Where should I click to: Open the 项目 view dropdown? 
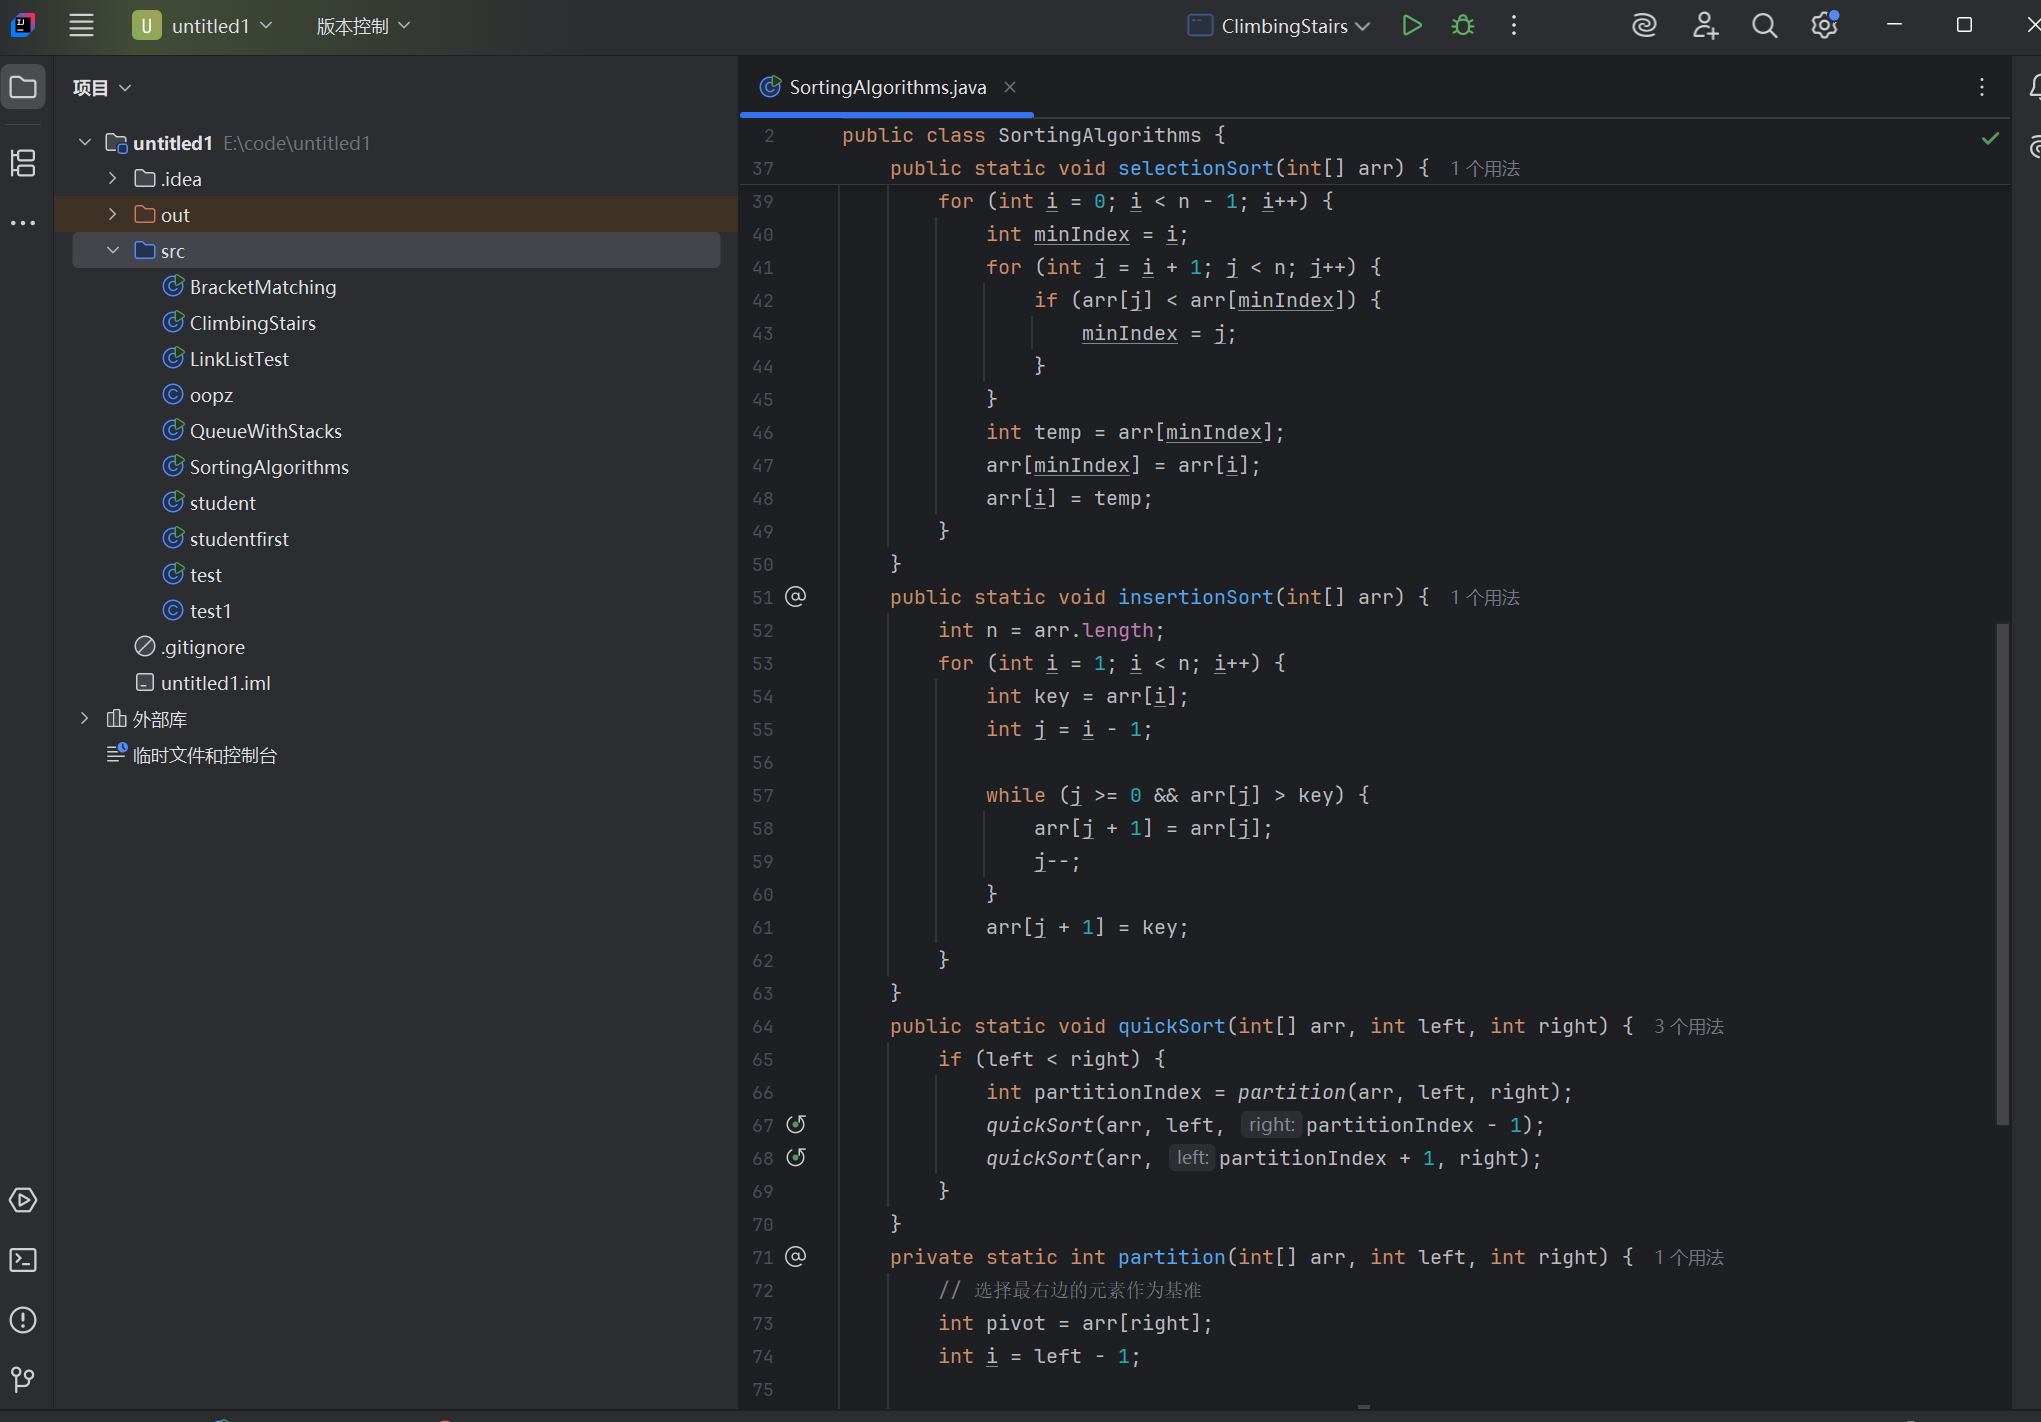102,88
